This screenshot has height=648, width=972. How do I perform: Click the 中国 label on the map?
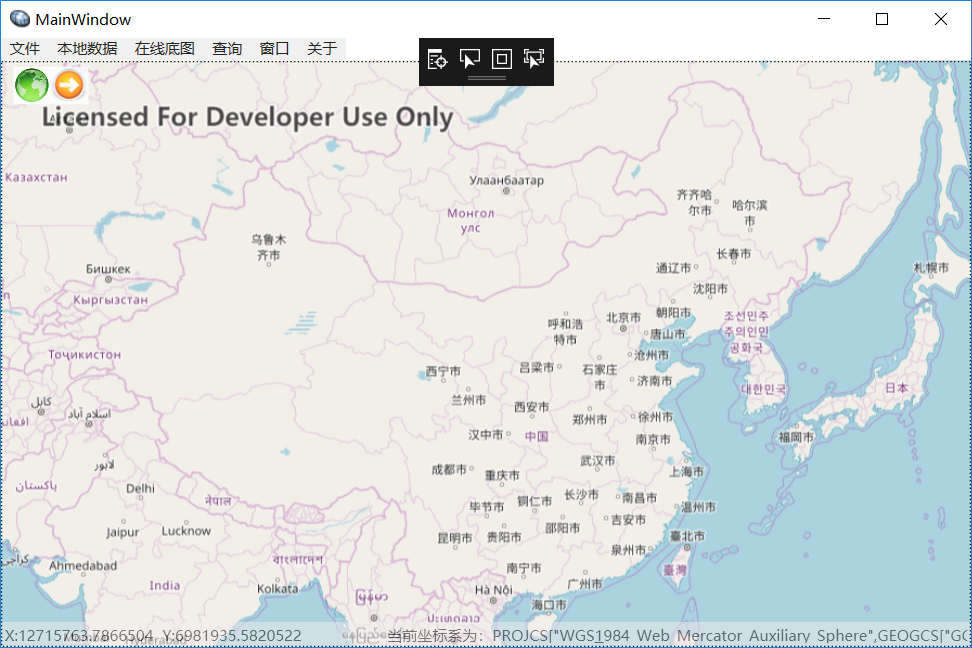536,436
